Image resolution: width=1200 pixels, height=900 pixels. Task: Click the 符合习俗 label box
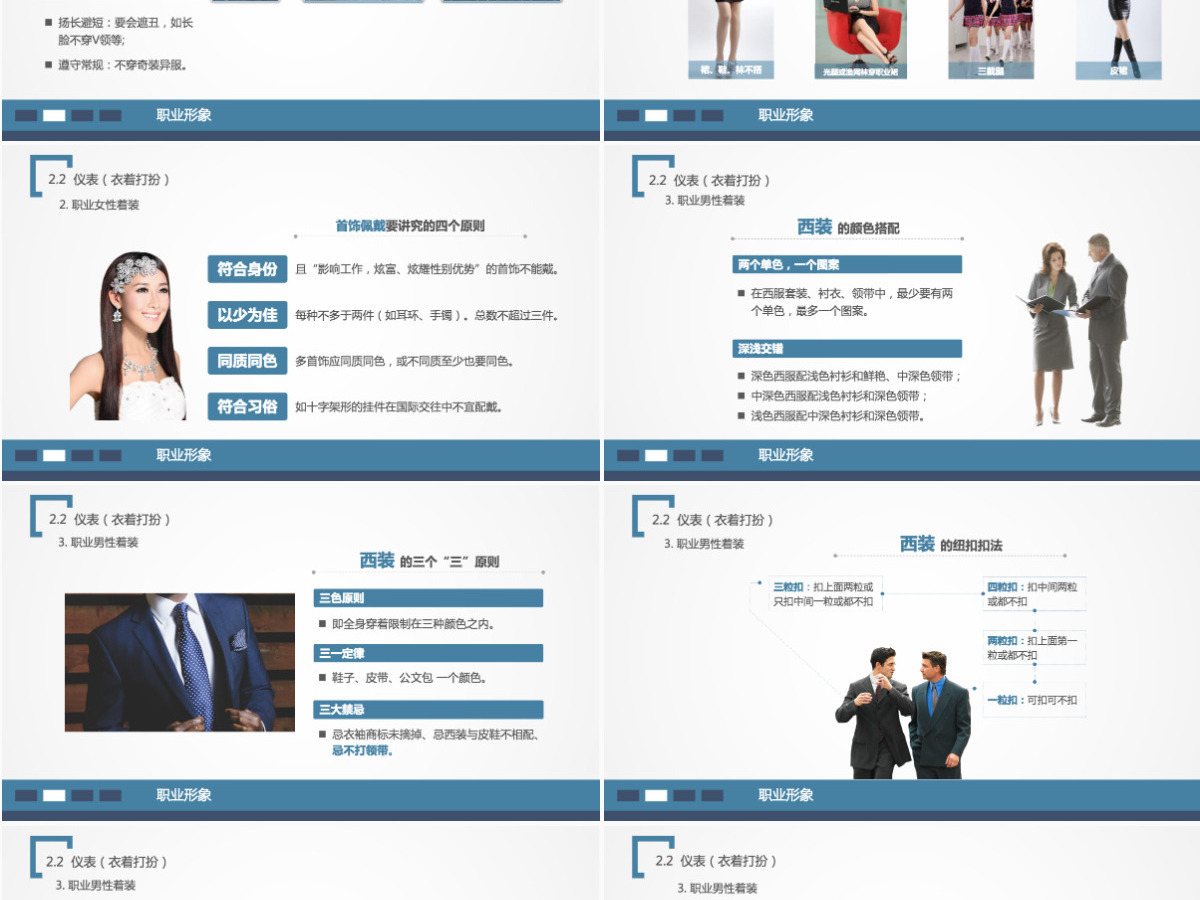point(248,407)
